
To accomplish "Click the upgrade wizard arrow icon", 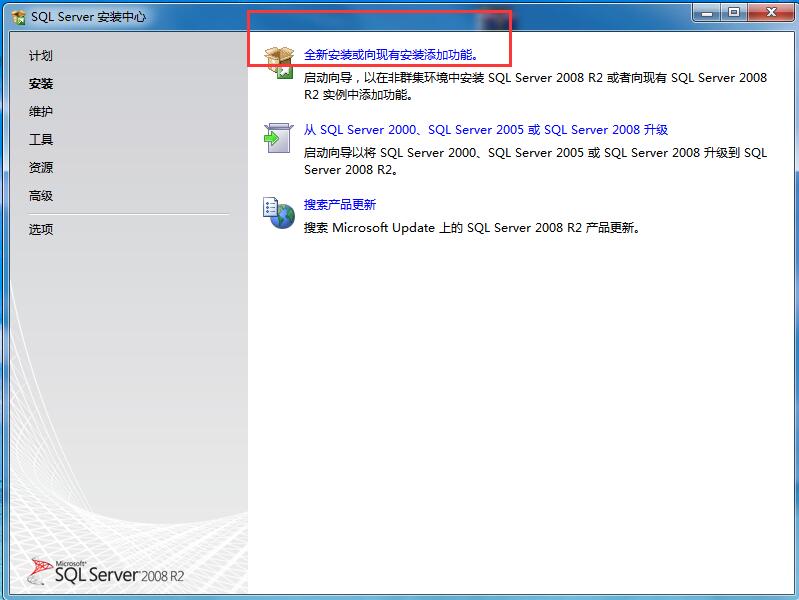I will point(278,138).
